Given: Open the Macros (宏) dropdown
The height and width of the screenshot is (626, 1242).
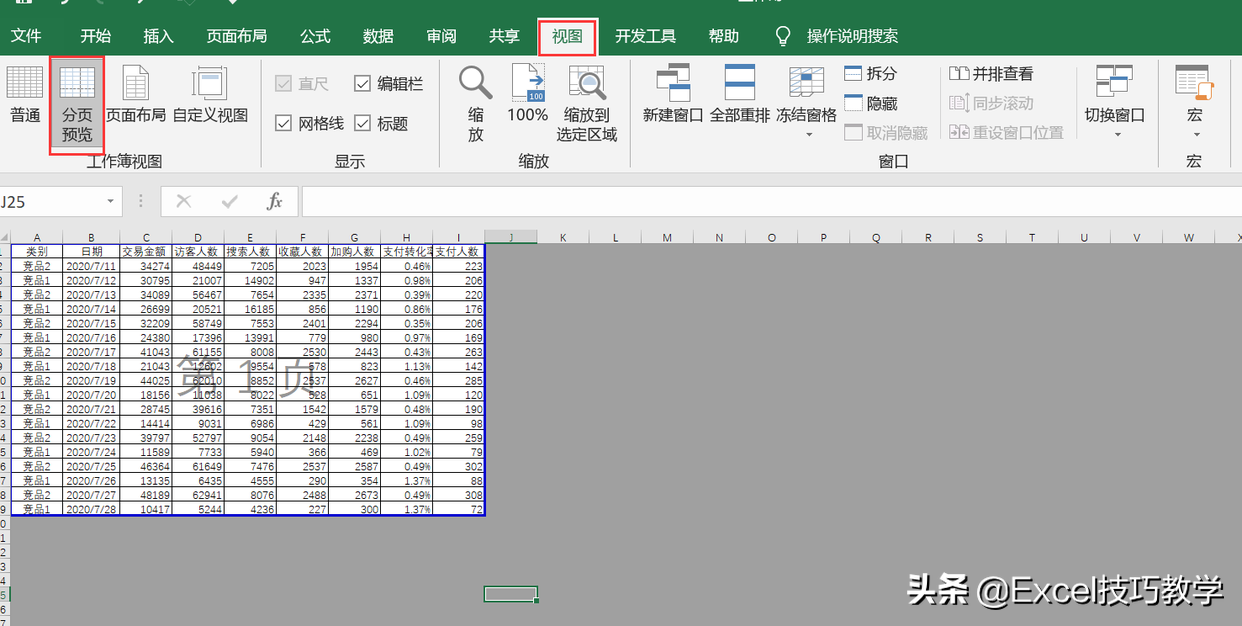Looking at the screenshot, I should coord(1194,100).
